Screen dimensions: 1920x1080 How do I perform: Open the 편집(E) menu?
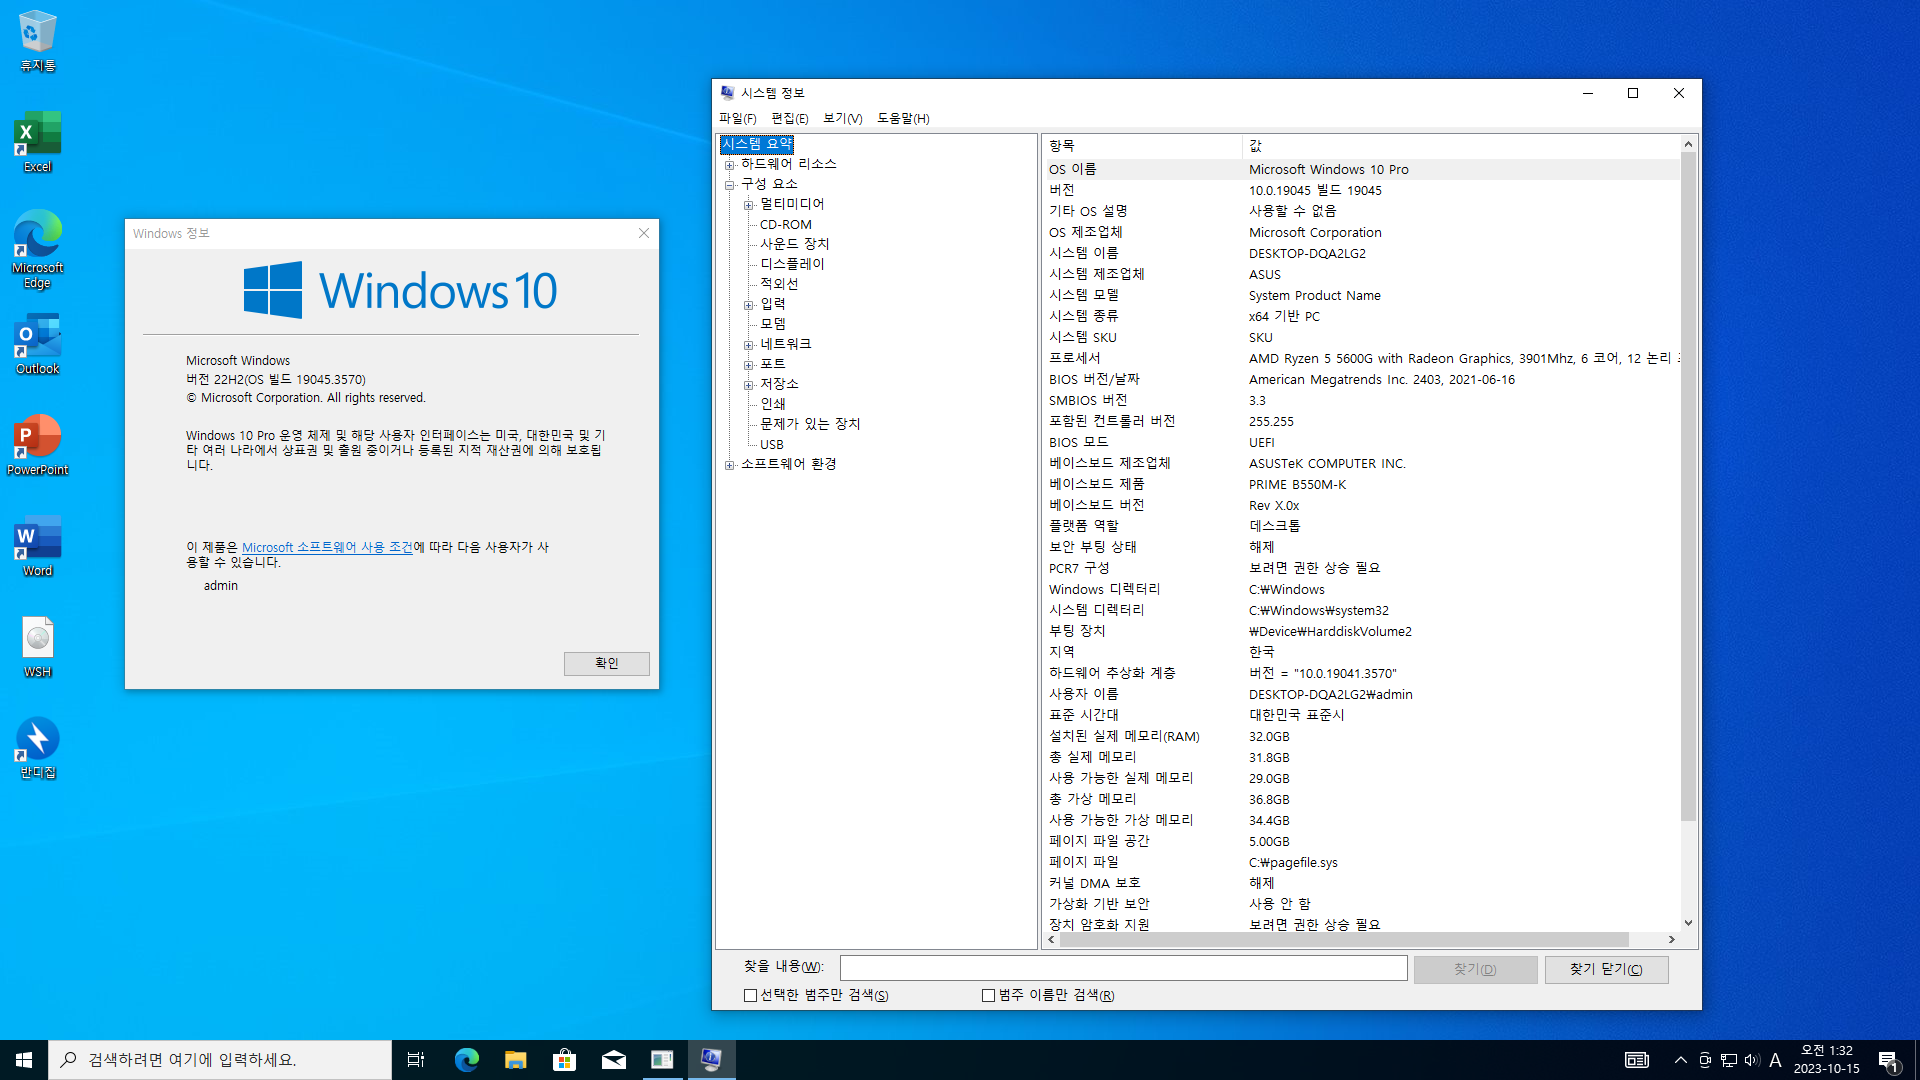pos(790,118)
